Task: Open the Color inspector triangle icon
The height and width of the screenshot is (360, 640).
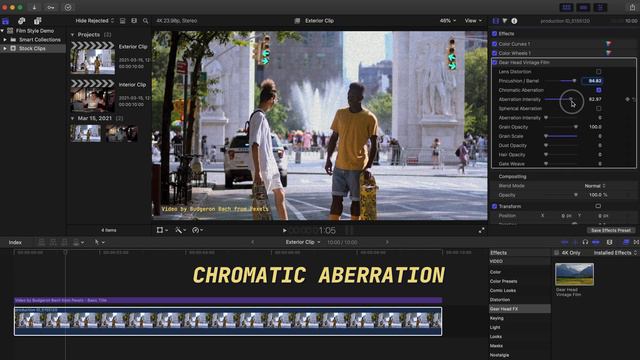Action: 505,21
